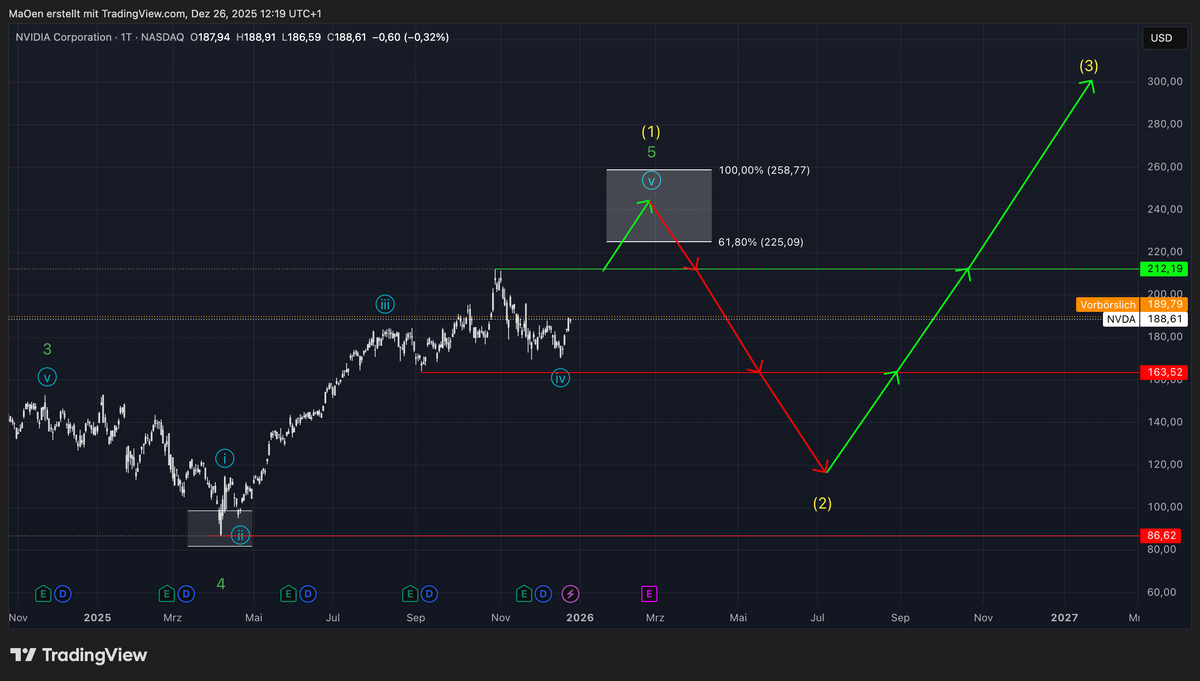Click the green 212,19 price label

1162,268
